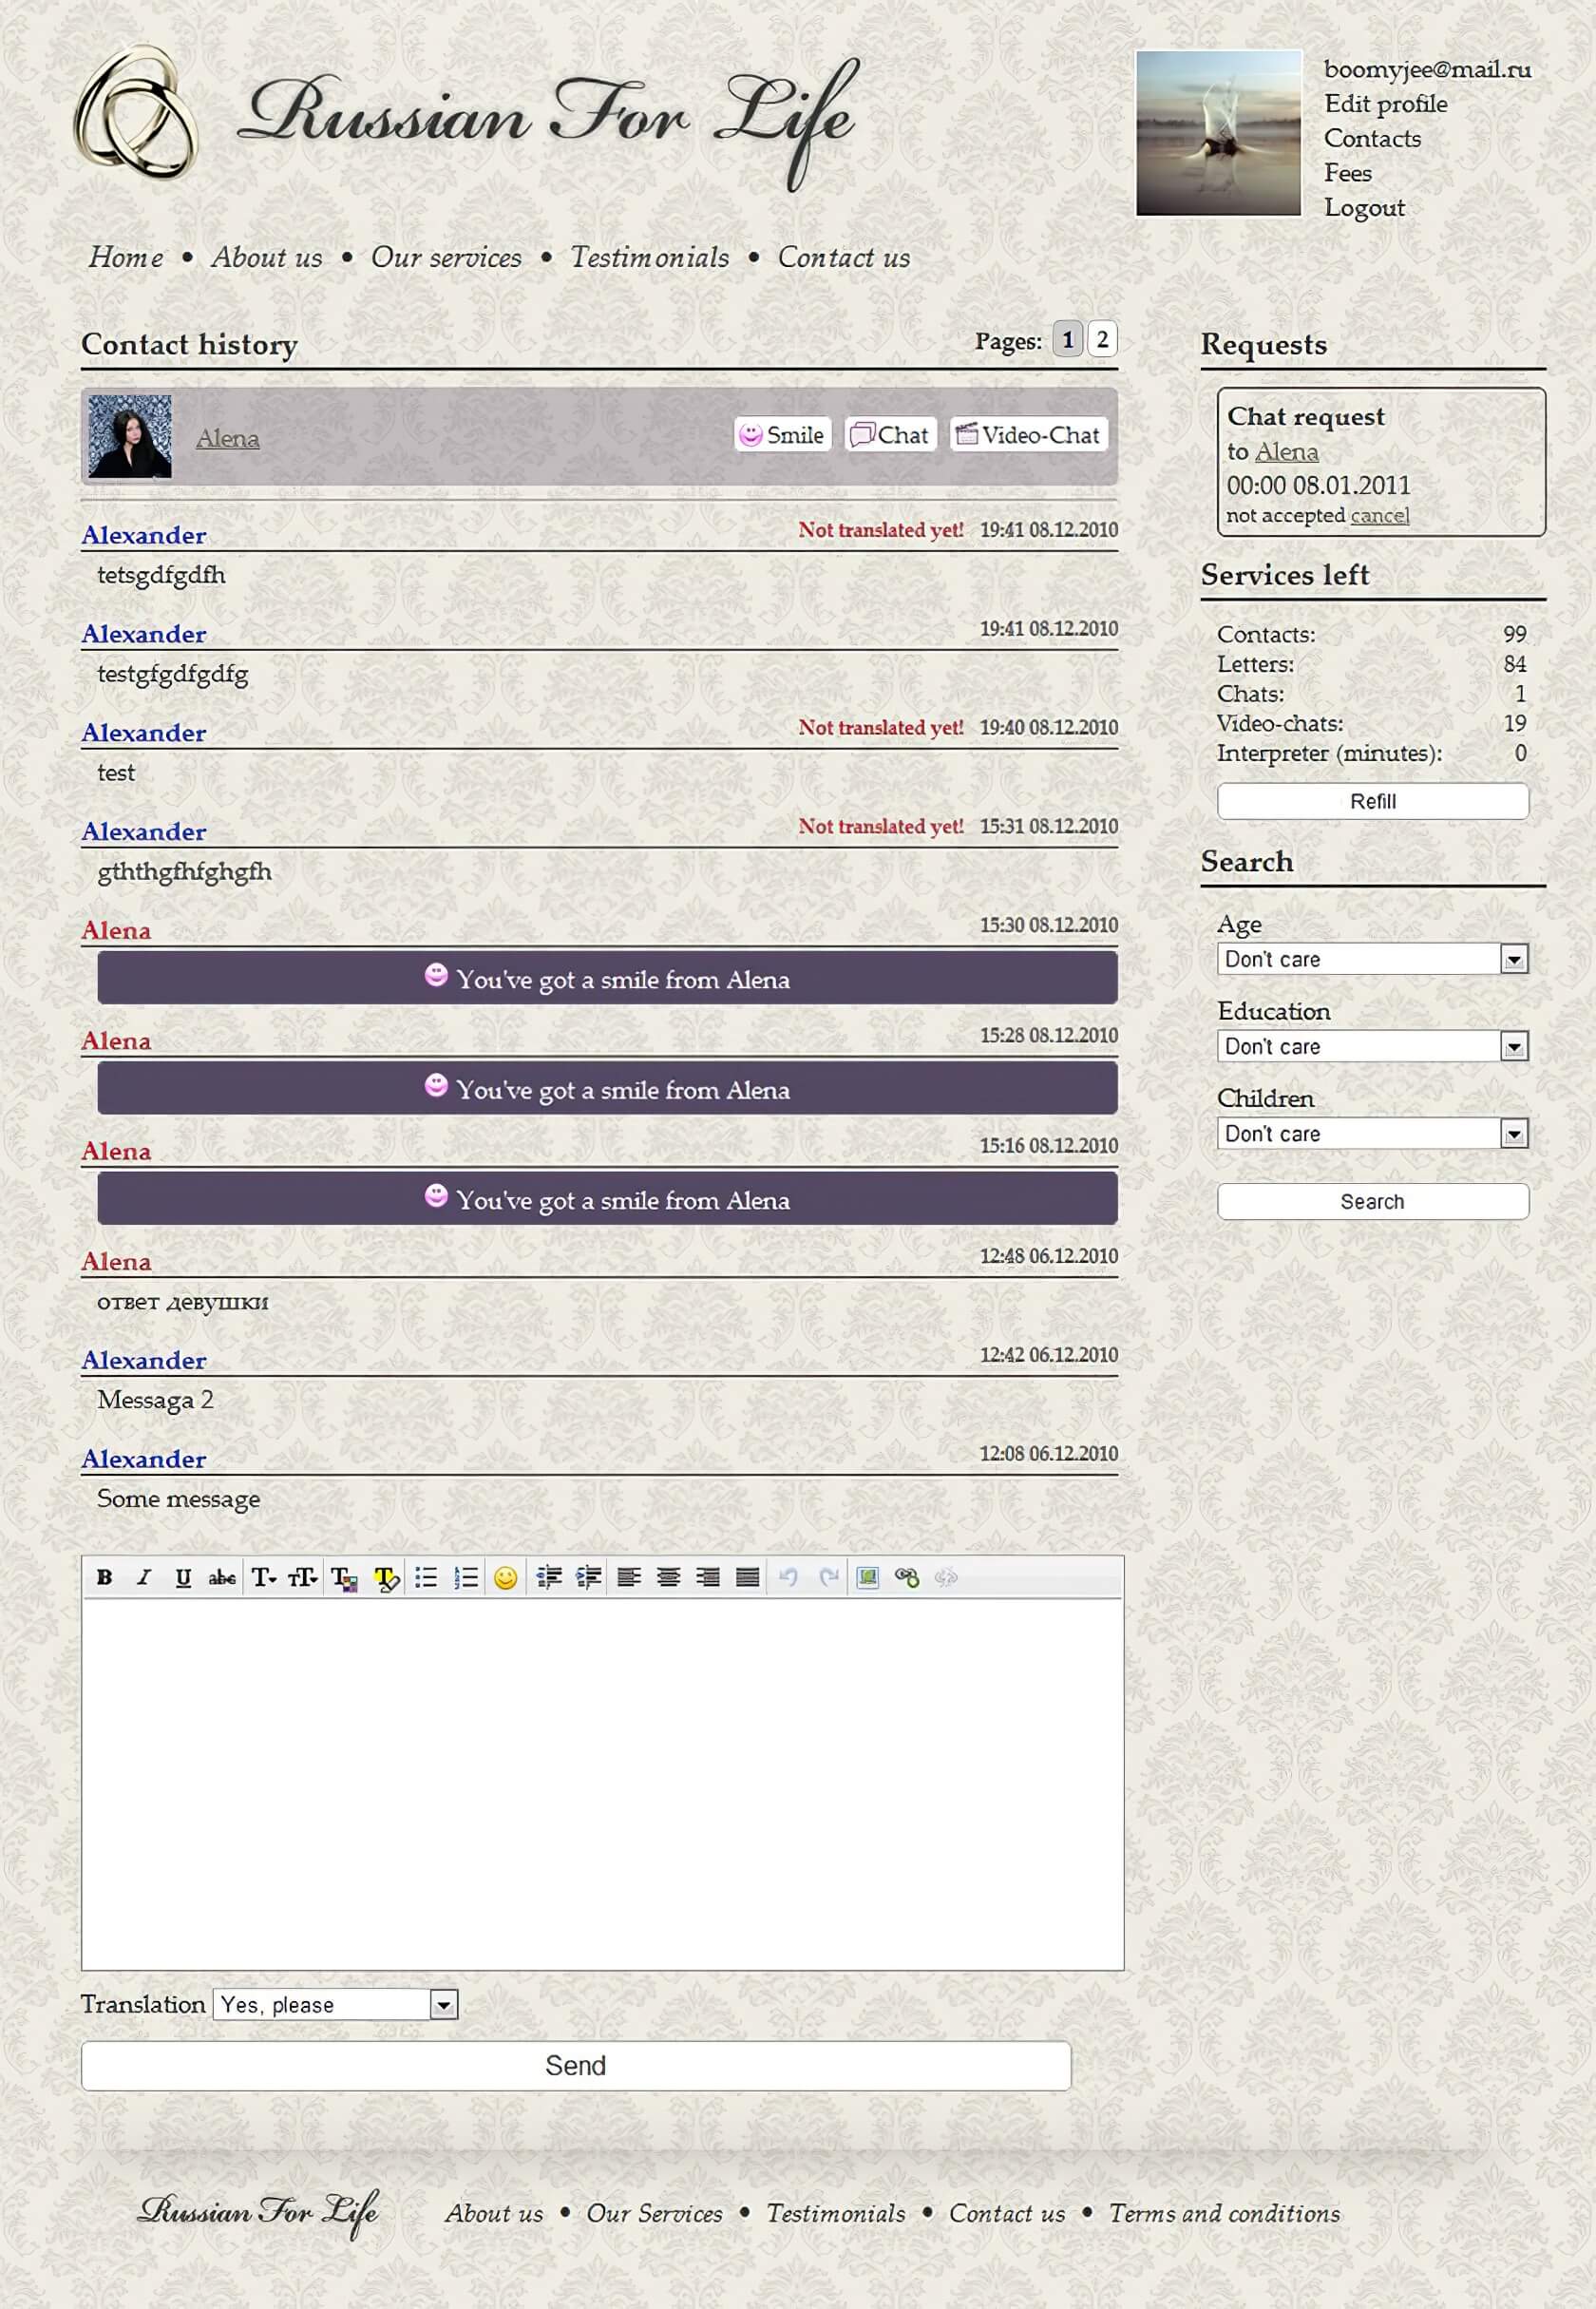
Task: Open the text highlight color picker
Action: [386, 1578]
